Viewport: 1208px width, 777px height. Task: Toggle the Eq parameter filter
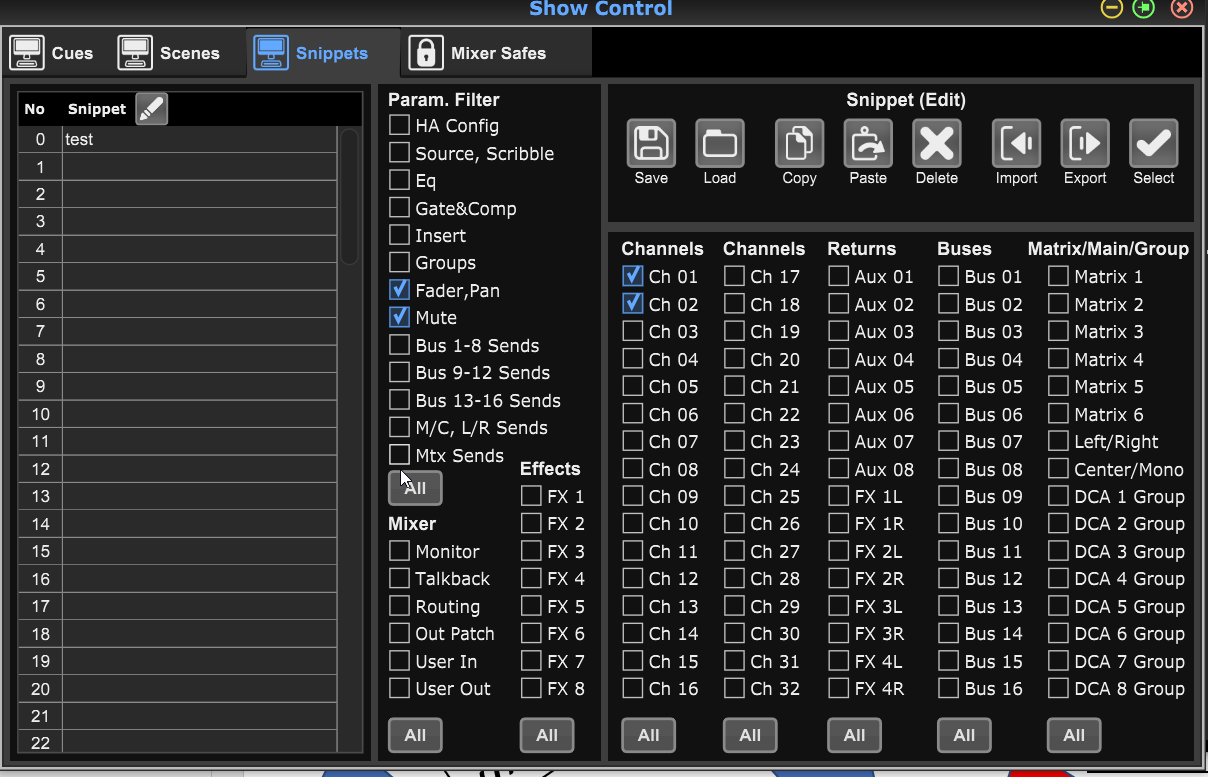tap(399, 180)
